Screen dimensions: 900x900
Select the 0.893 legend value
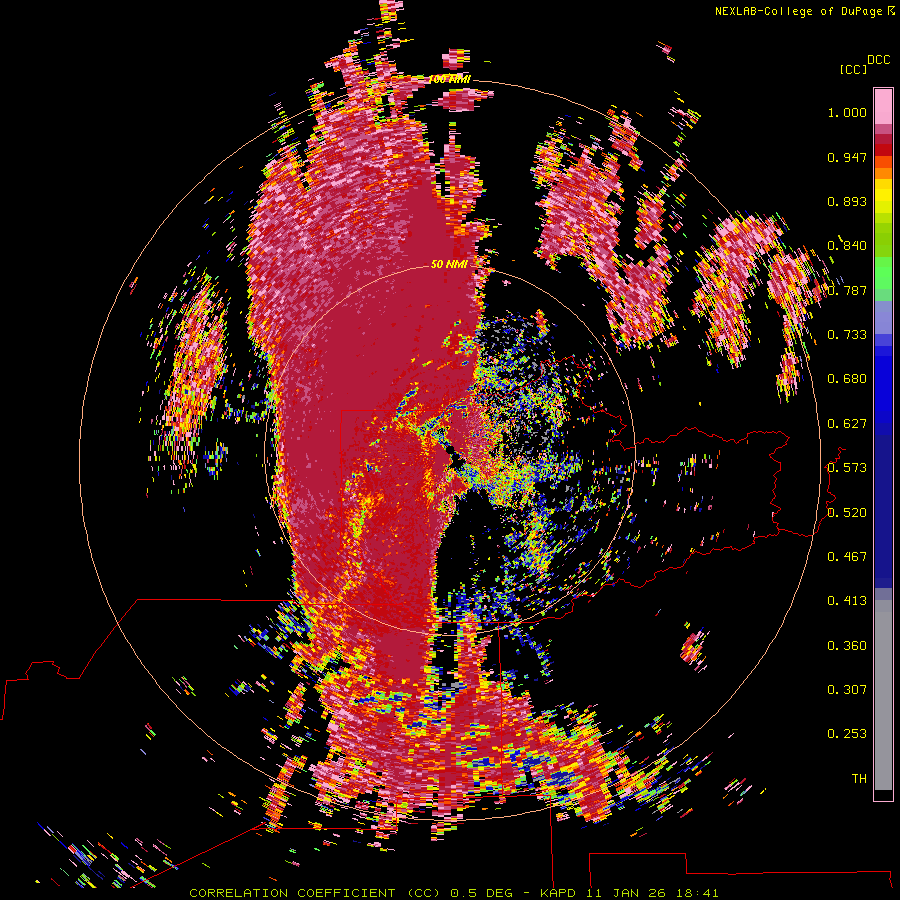tap(847, 201)
